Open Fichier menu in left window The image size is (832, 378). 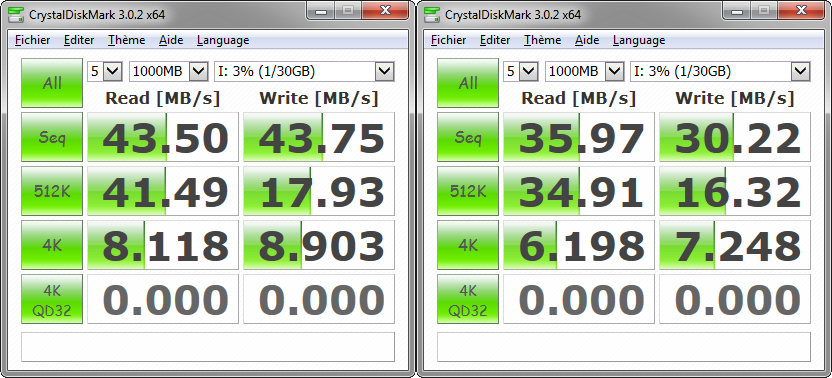(x=32, y=40)
